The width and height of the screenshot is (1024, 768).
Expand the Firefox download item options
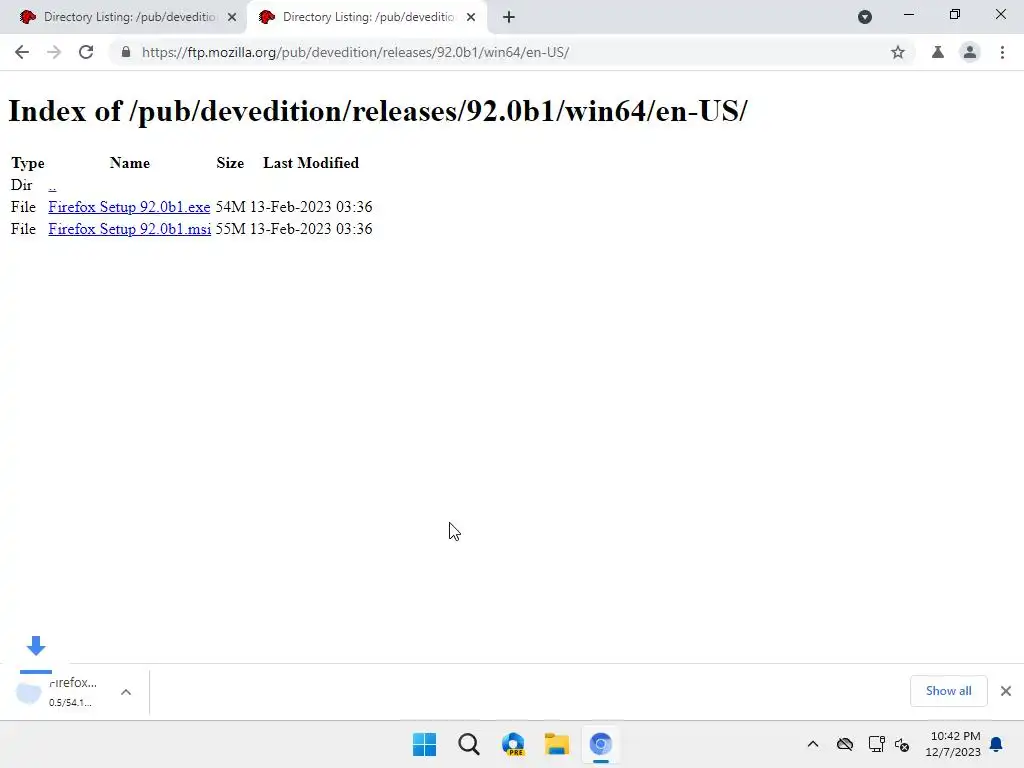[x=126, y=692]
